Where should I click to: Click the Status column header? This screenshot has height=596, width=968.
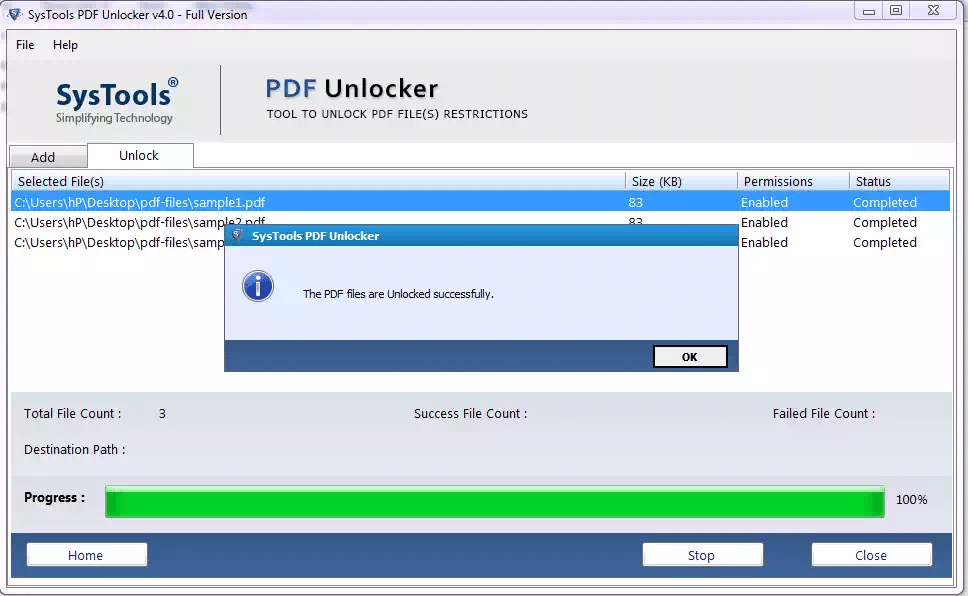899,181
